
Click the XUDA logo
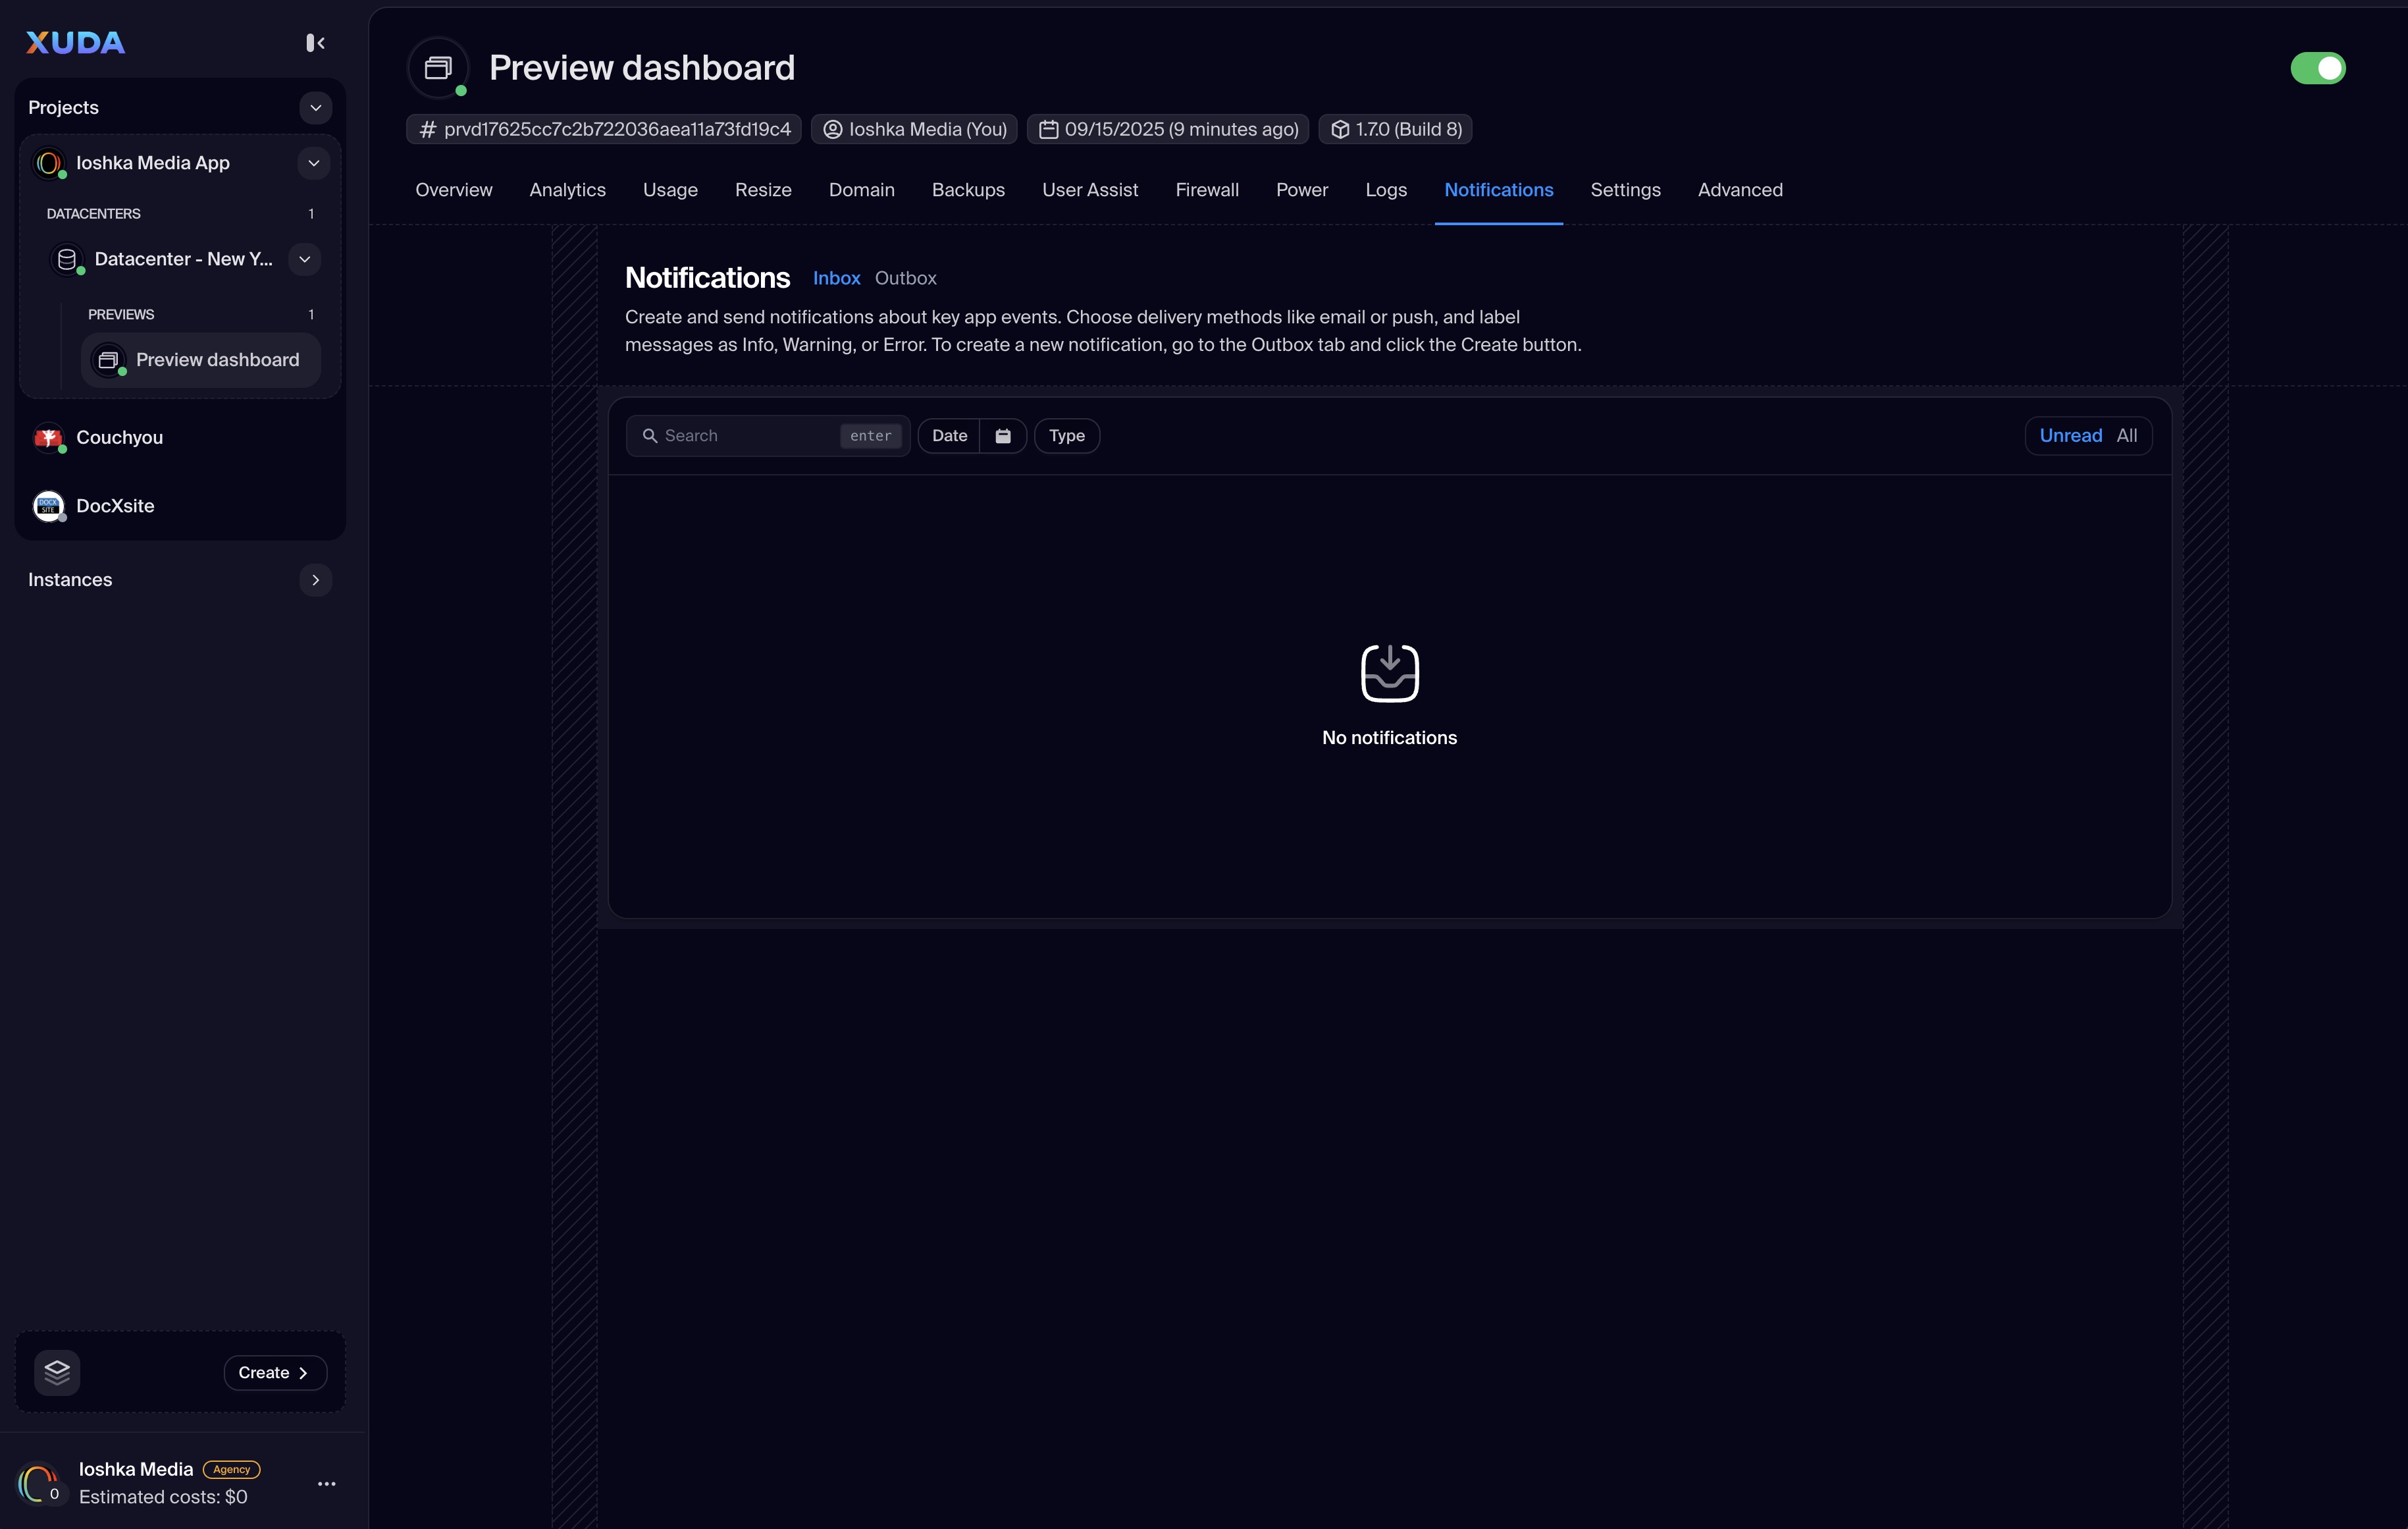point(76,43)
